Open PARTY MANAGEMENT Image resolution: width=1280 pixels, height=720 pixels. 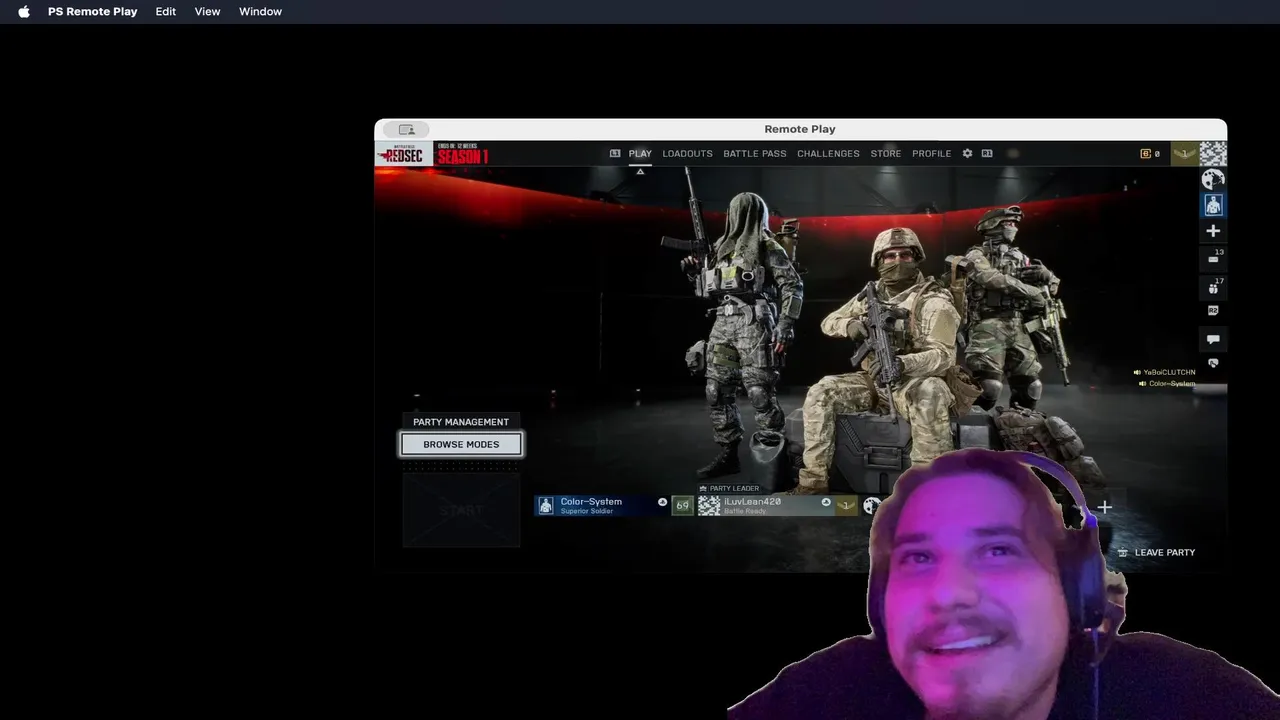(461, 422)
